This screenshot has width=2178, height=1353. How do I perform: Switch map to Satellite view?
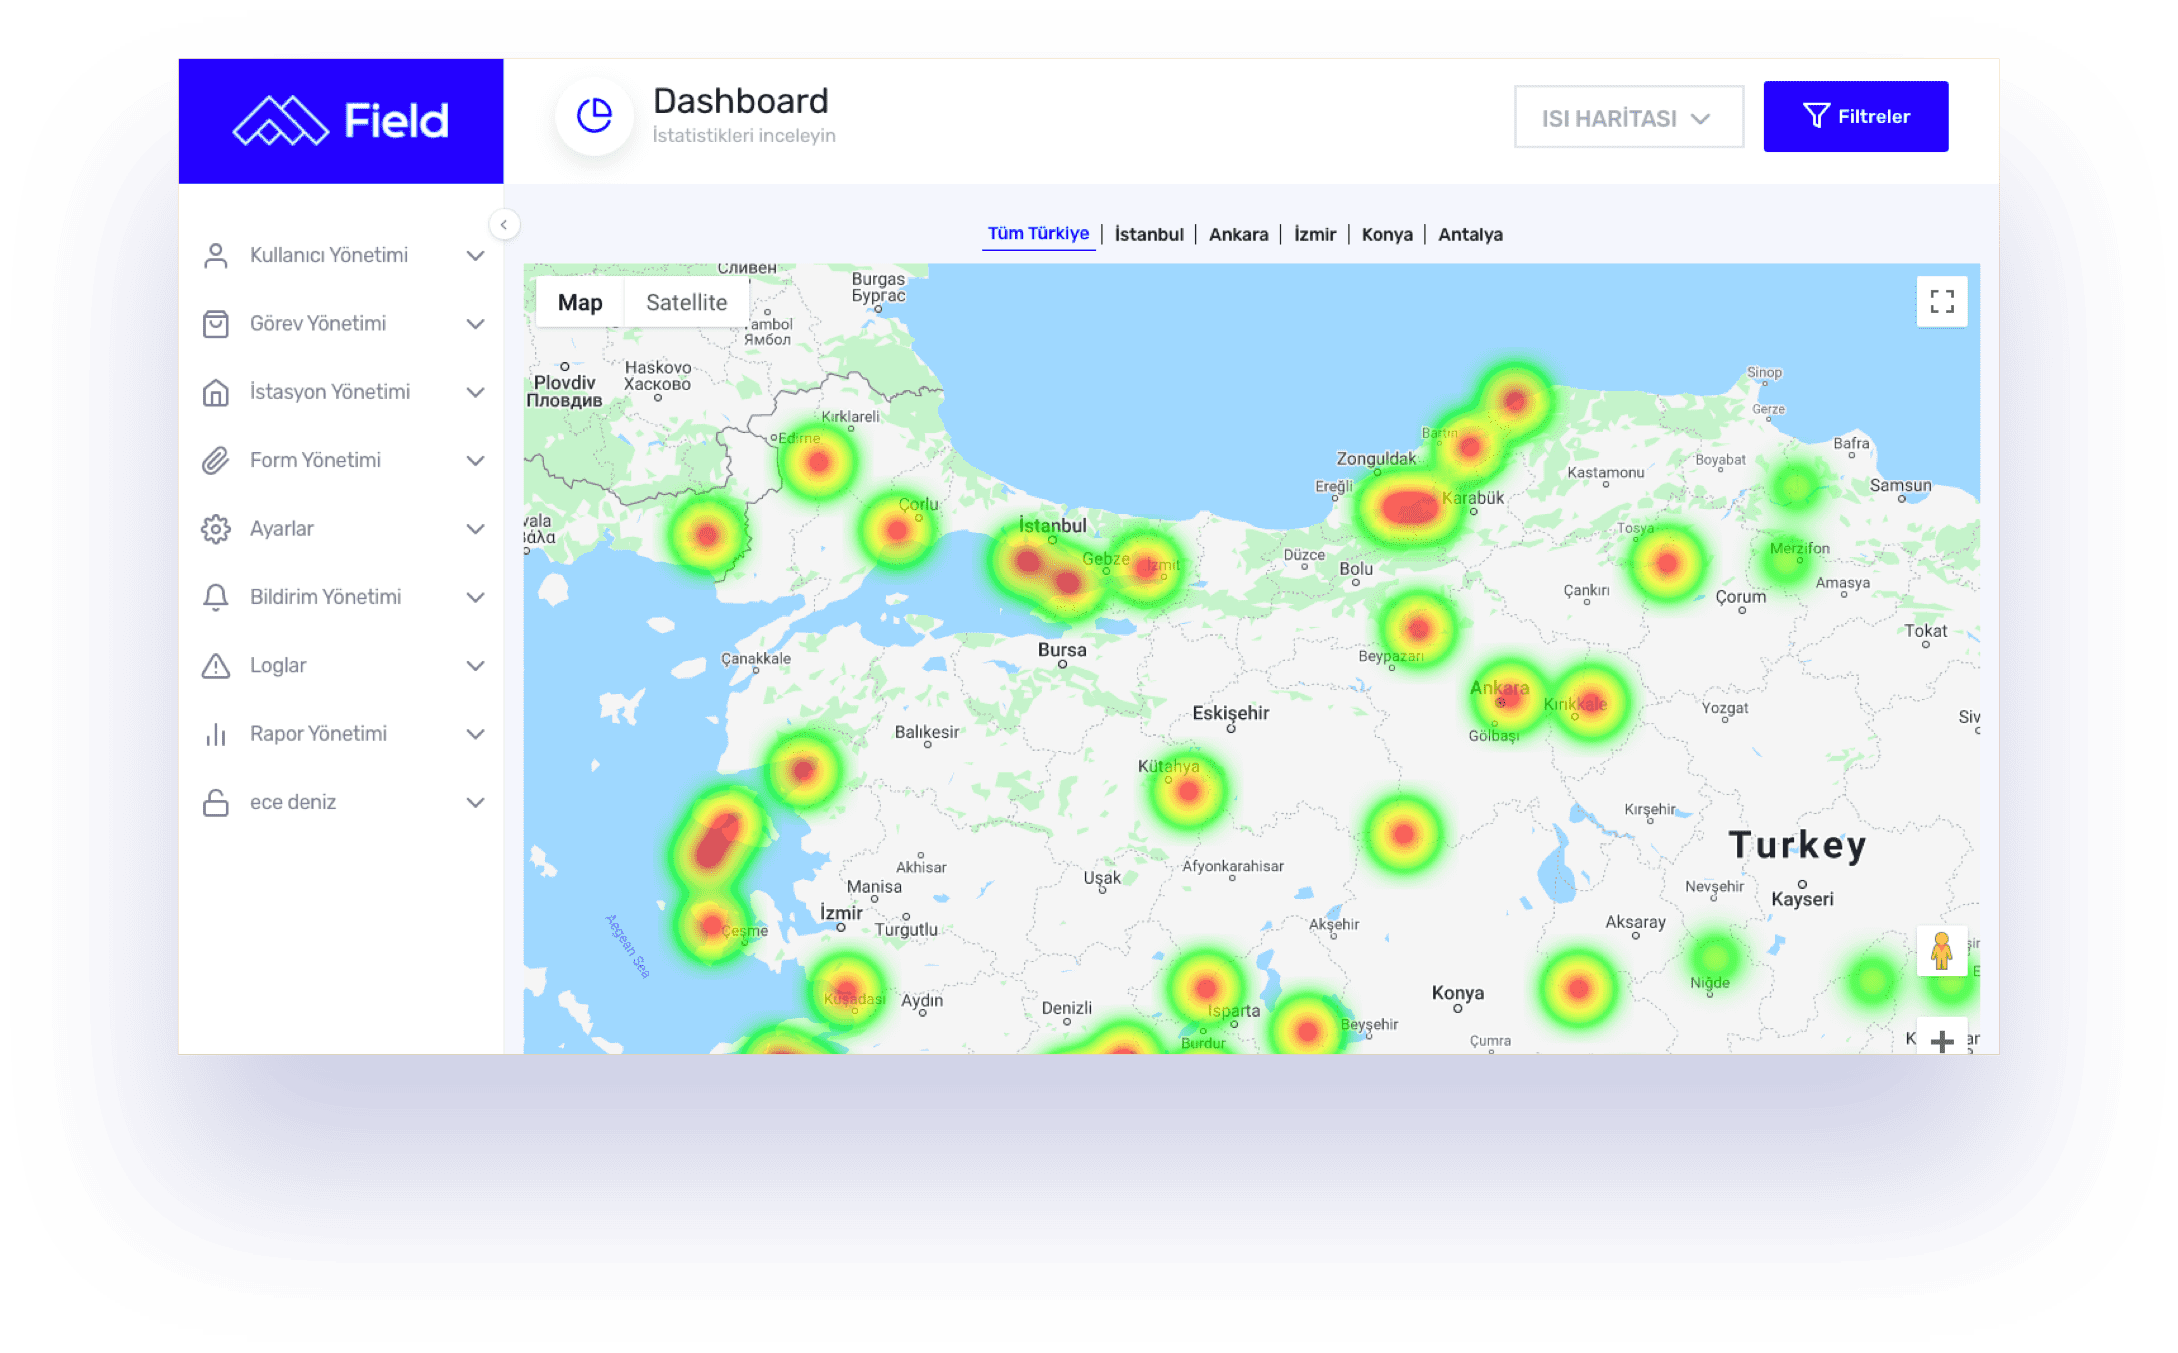[686, 303]
